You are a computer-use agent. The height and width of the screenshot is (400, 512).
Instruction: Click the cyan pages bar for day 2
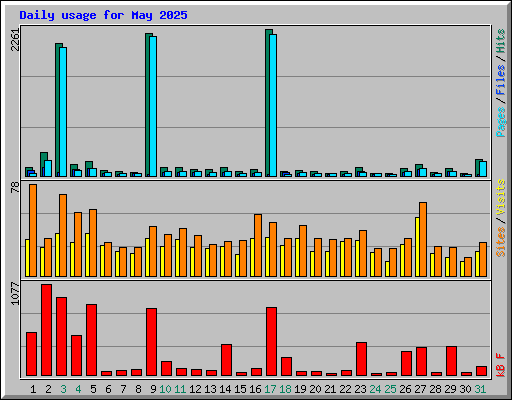pos(48,169)
